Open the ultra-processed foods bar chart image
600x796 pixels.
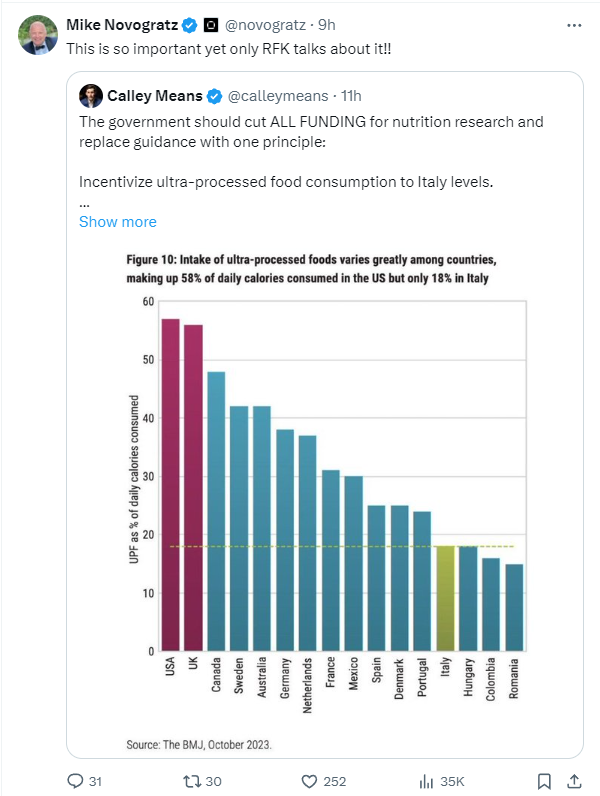point(324,490)
